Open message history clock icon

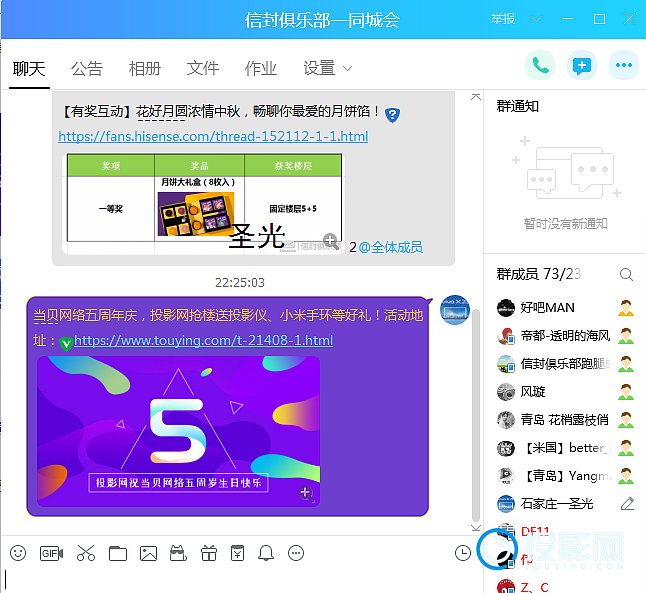pyautogui.click(x=463, y=553)
